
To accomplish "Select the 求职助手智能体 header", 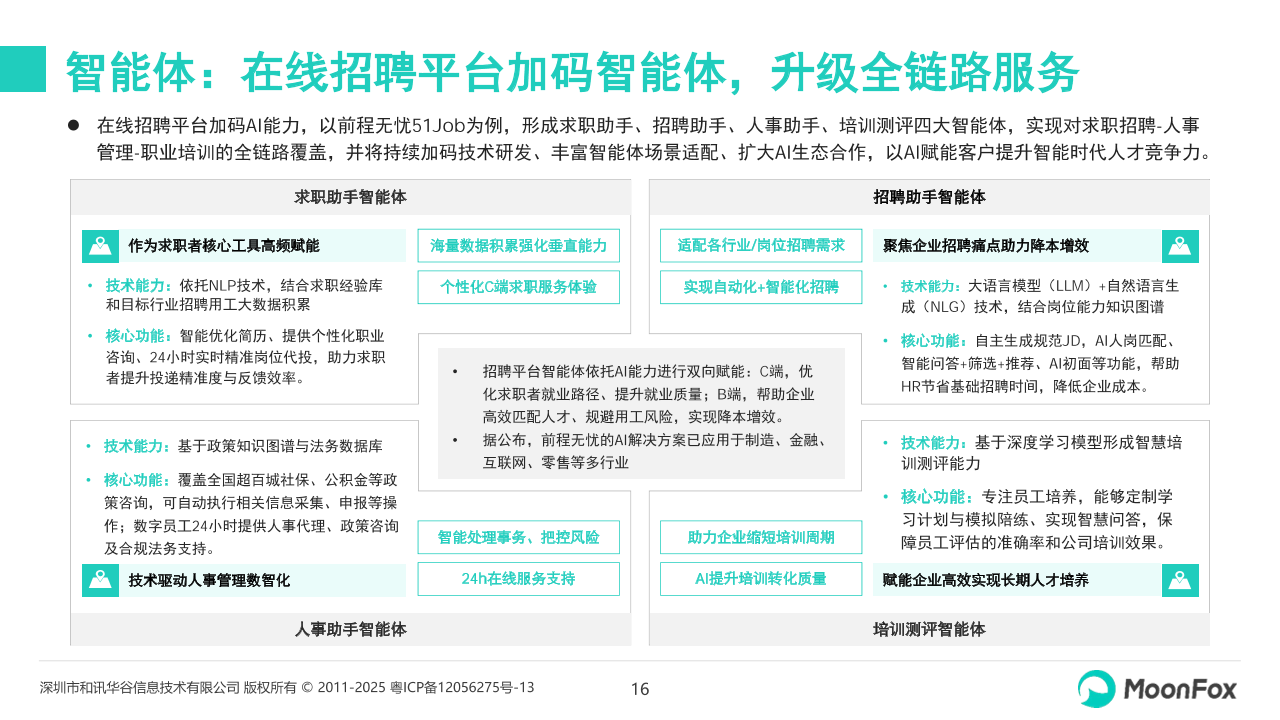I will pos(350,197).
